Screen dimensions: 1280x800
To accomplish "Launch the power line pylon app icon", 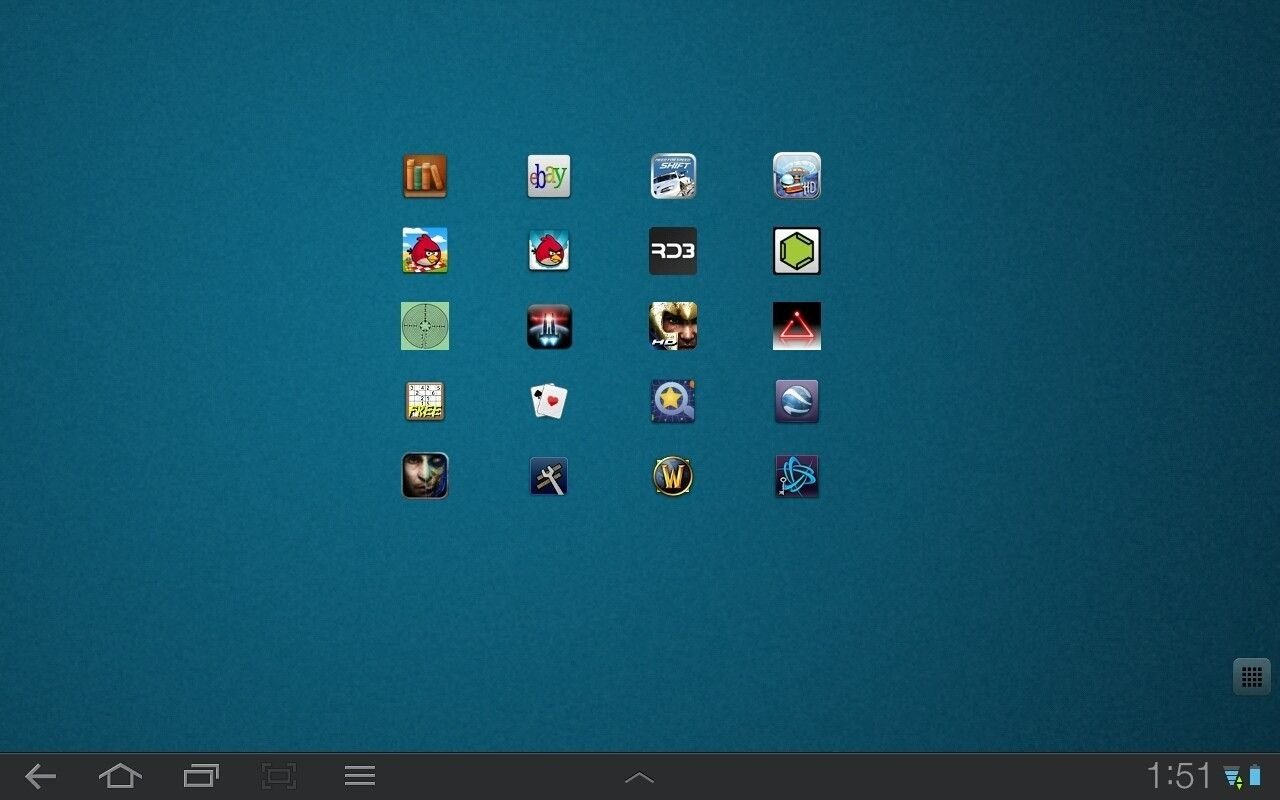I will click(549, 476).
